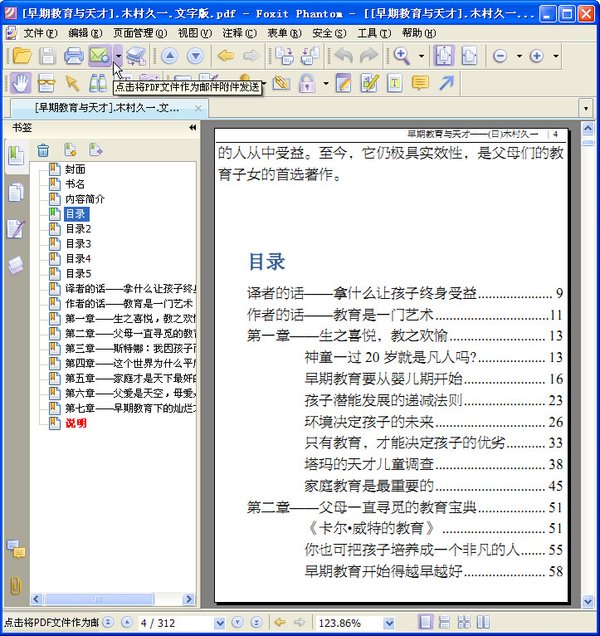Select the Hand tool
This screenshot has width=600, height=636.
(x=21, y=83)
